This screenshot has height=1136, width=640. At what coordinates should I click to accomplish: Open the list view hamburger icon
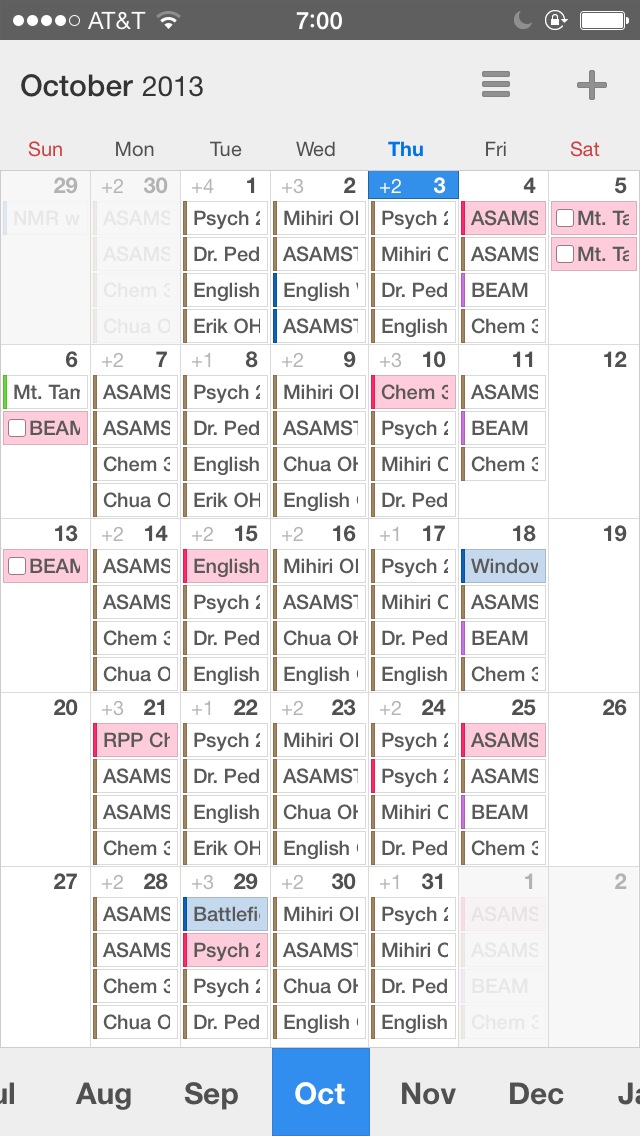coord(496,85)
